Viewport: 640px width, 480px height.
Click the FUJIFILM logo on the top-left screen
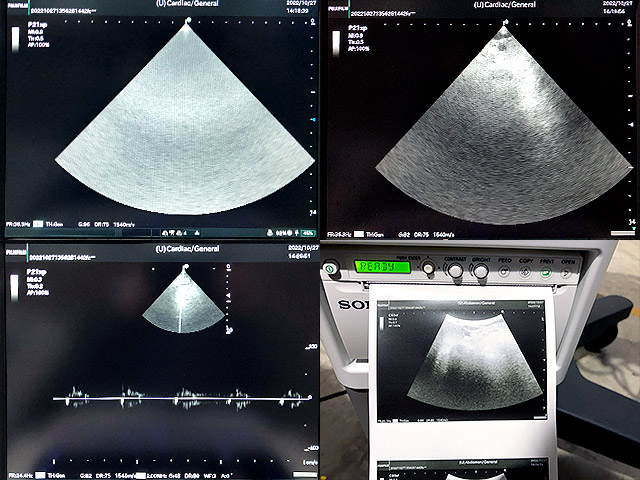pyautogui.click(x=16, y=6)
